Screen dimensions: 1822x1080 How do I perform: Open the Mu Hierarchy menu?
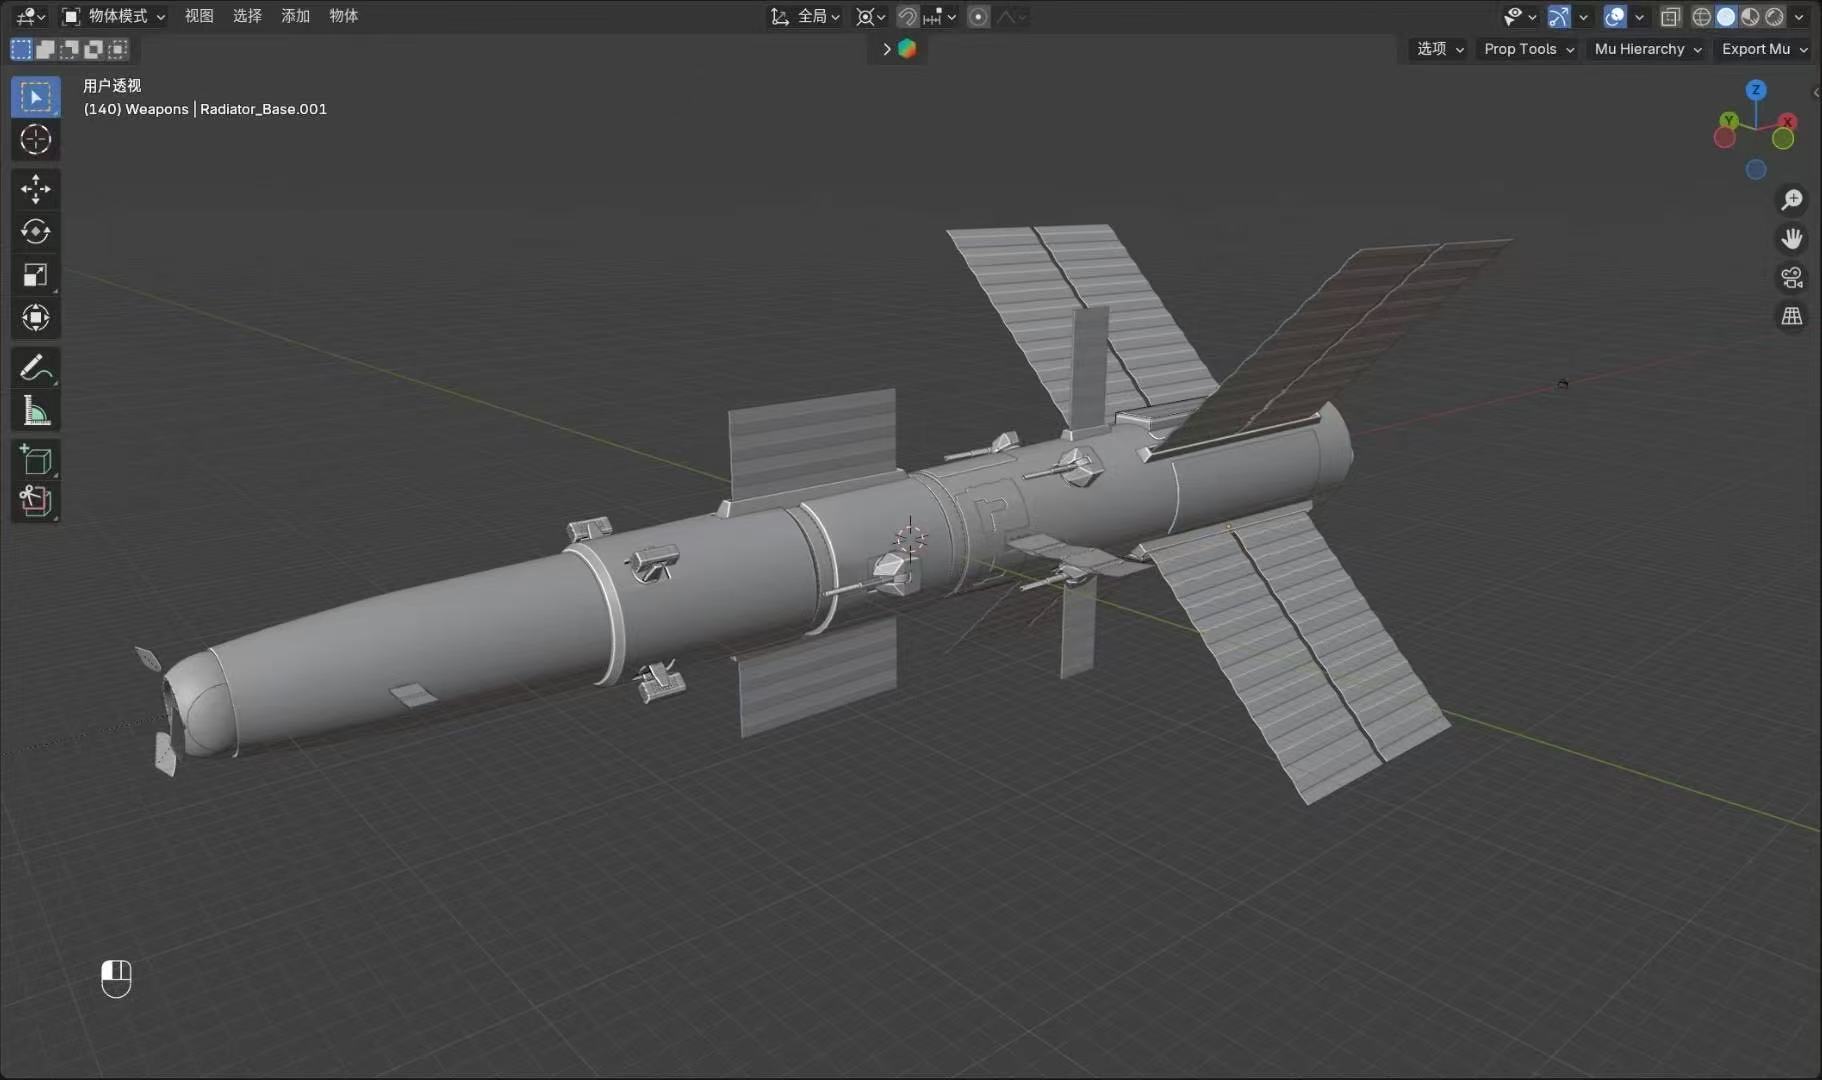[1647, 49]
